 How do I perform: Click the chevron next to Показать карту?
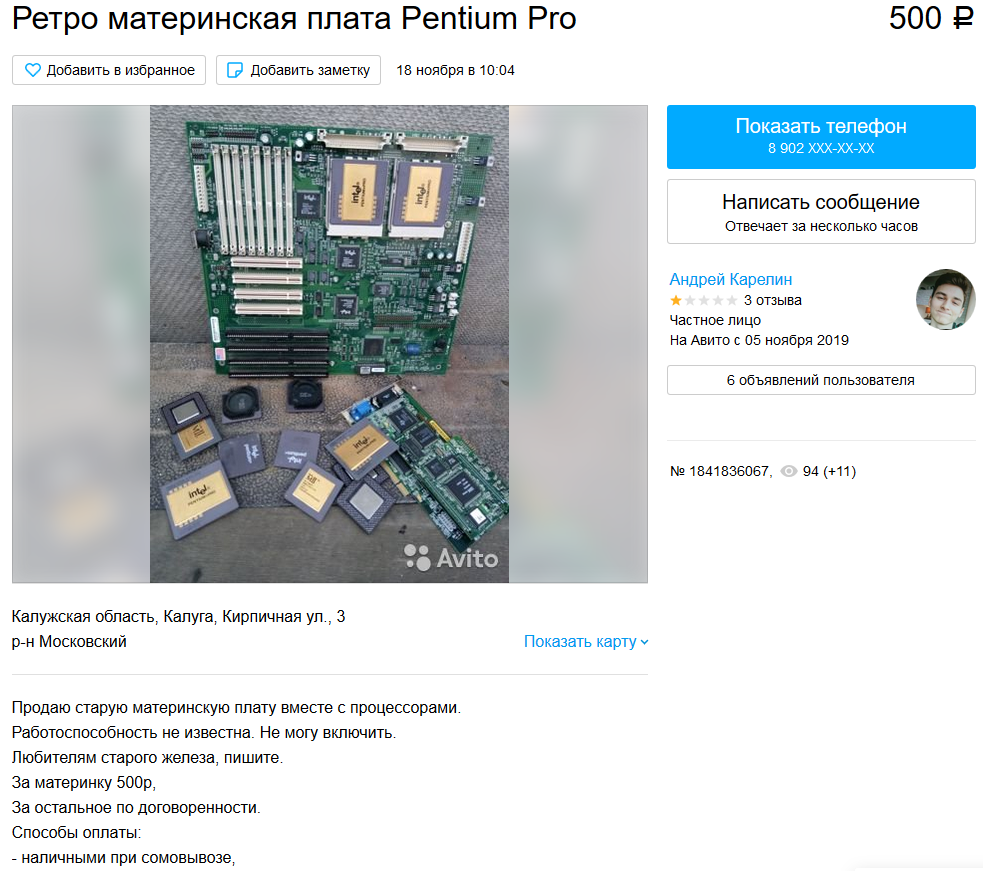pos(644,642)
